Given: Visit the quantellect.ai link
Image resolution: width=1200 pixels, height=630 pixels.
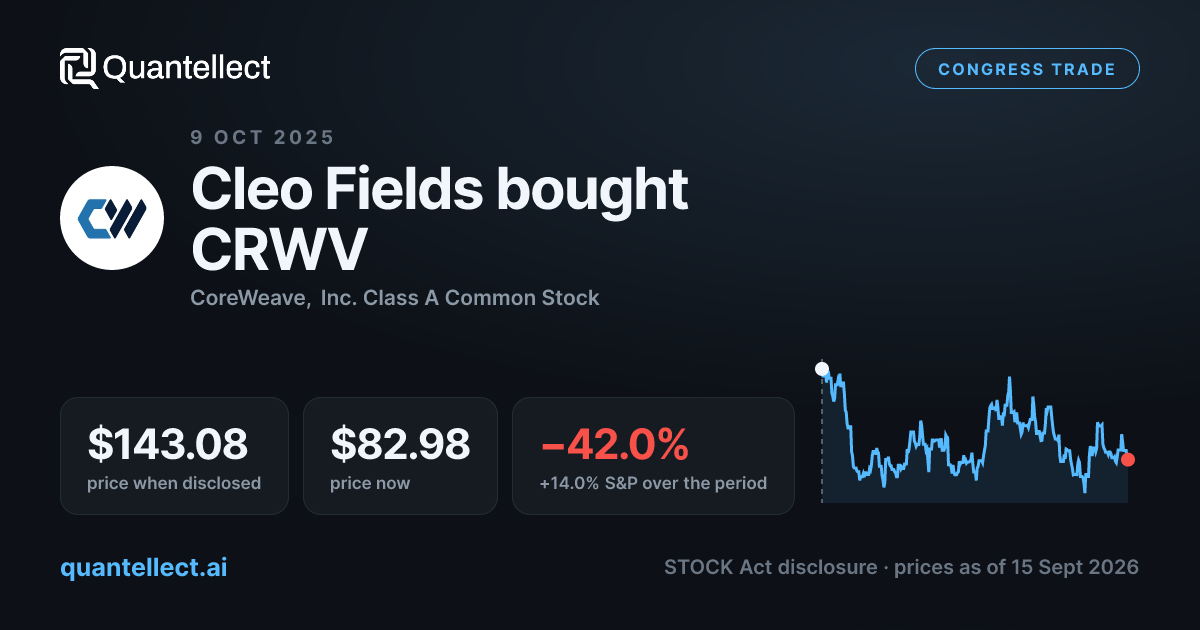Looking at the screenshot, I should tap(144, 567).
